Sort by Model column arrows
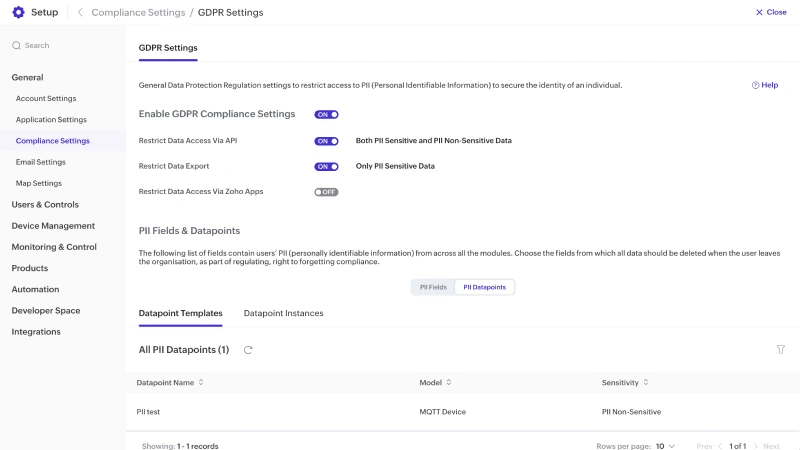 448,382
